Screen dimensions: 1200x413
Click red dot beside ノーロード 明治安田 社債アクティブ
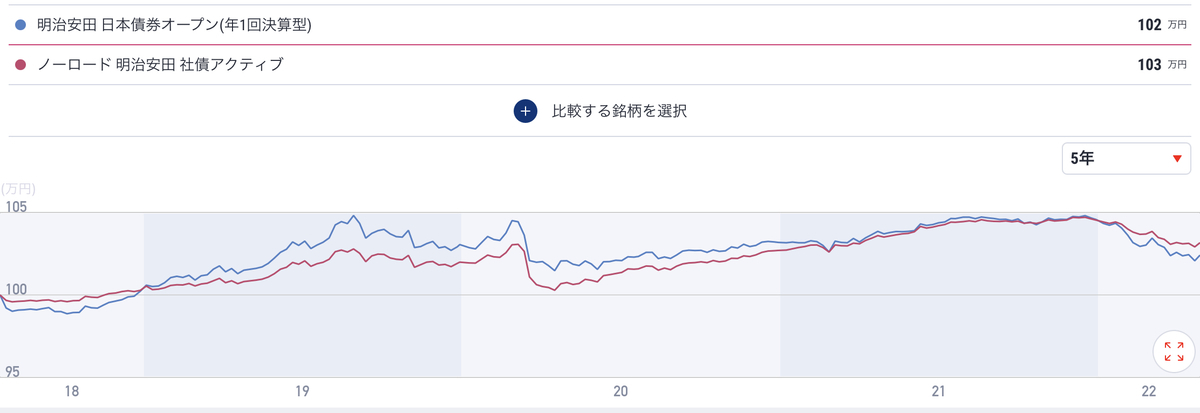(21, 65)
